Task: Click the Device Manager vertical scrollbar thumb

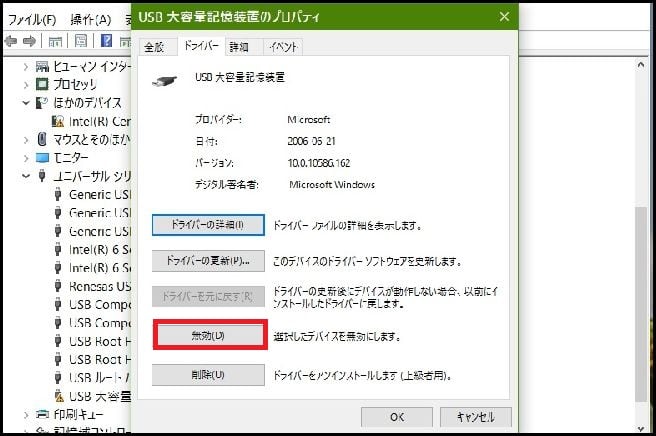Action: click(x=641, y=304)
